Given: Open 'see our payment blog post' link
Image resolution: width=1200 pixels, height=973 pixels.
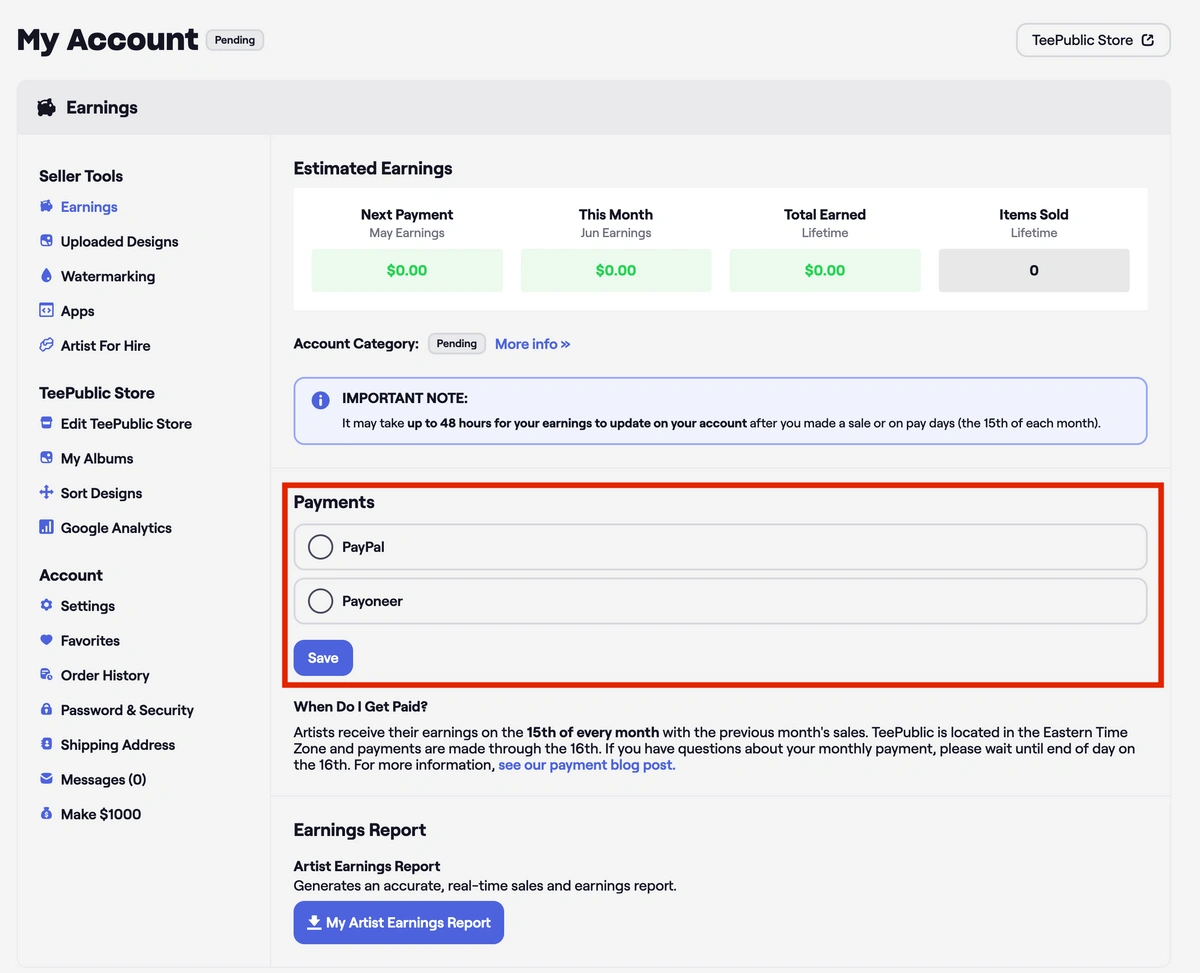Looking at the screenshot, I should pos(587,765).
